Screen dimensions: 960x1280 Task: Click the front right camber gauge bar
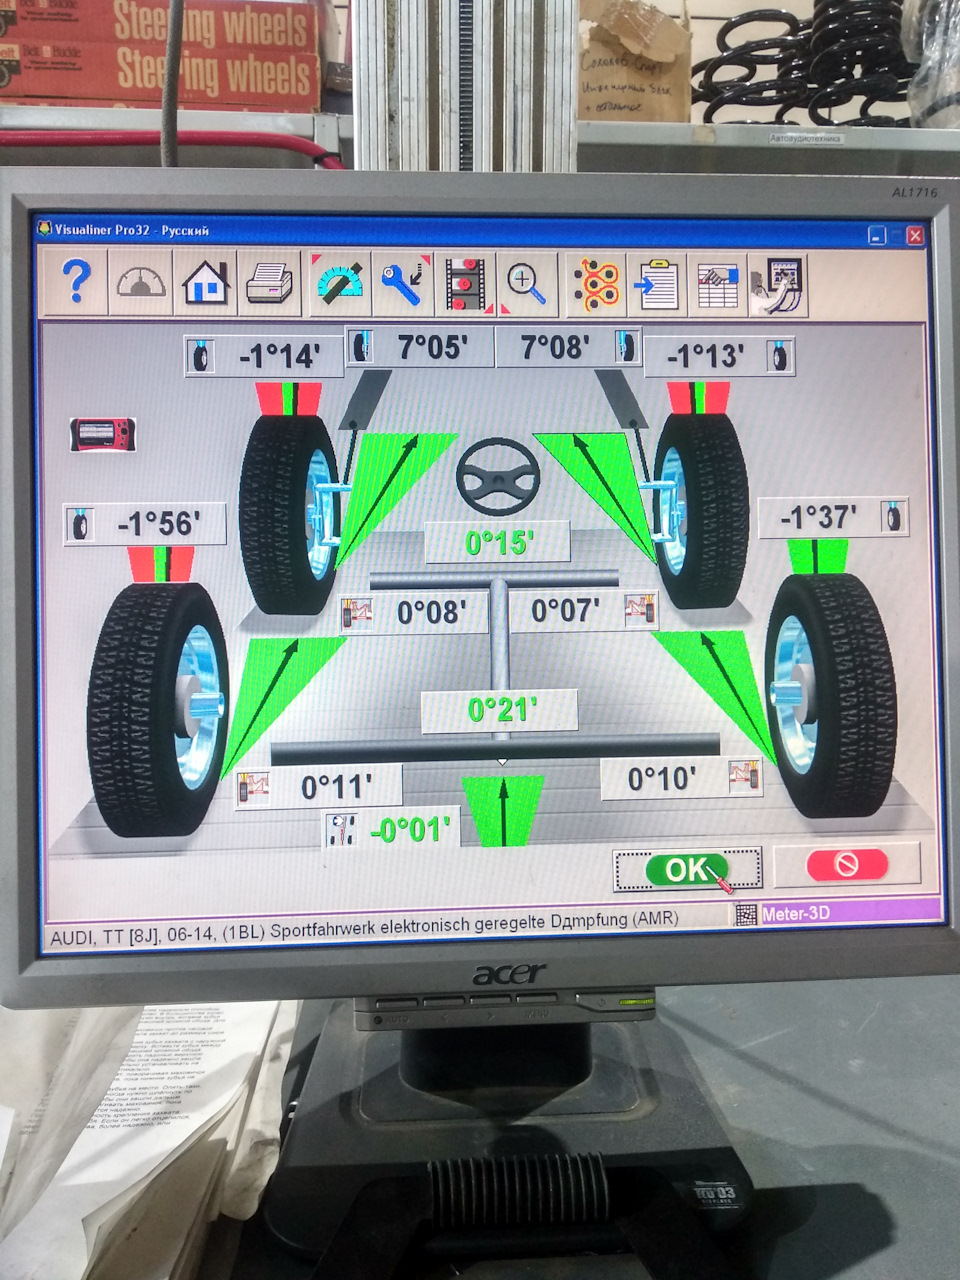(x=699, y=398)
